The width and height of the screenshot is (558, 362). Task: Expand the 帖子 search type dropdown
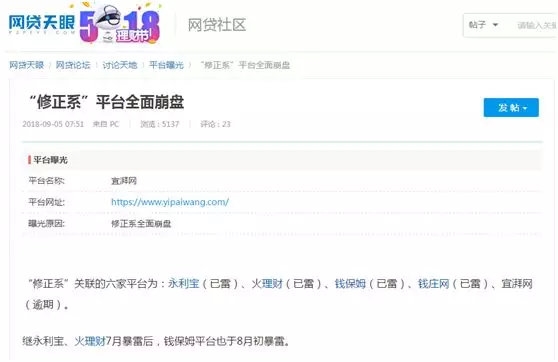(483, 25)
